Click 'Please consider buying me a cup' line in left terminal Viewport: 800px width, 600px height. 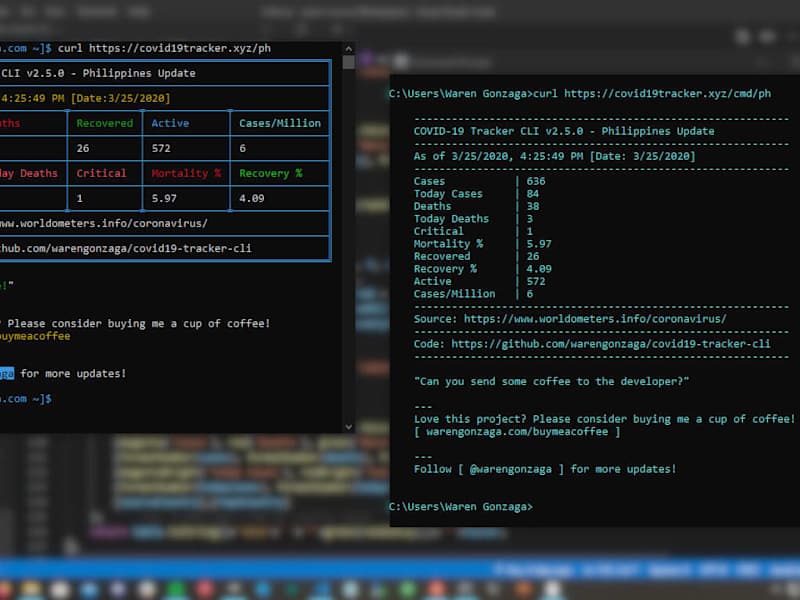[x=138, y=323]
